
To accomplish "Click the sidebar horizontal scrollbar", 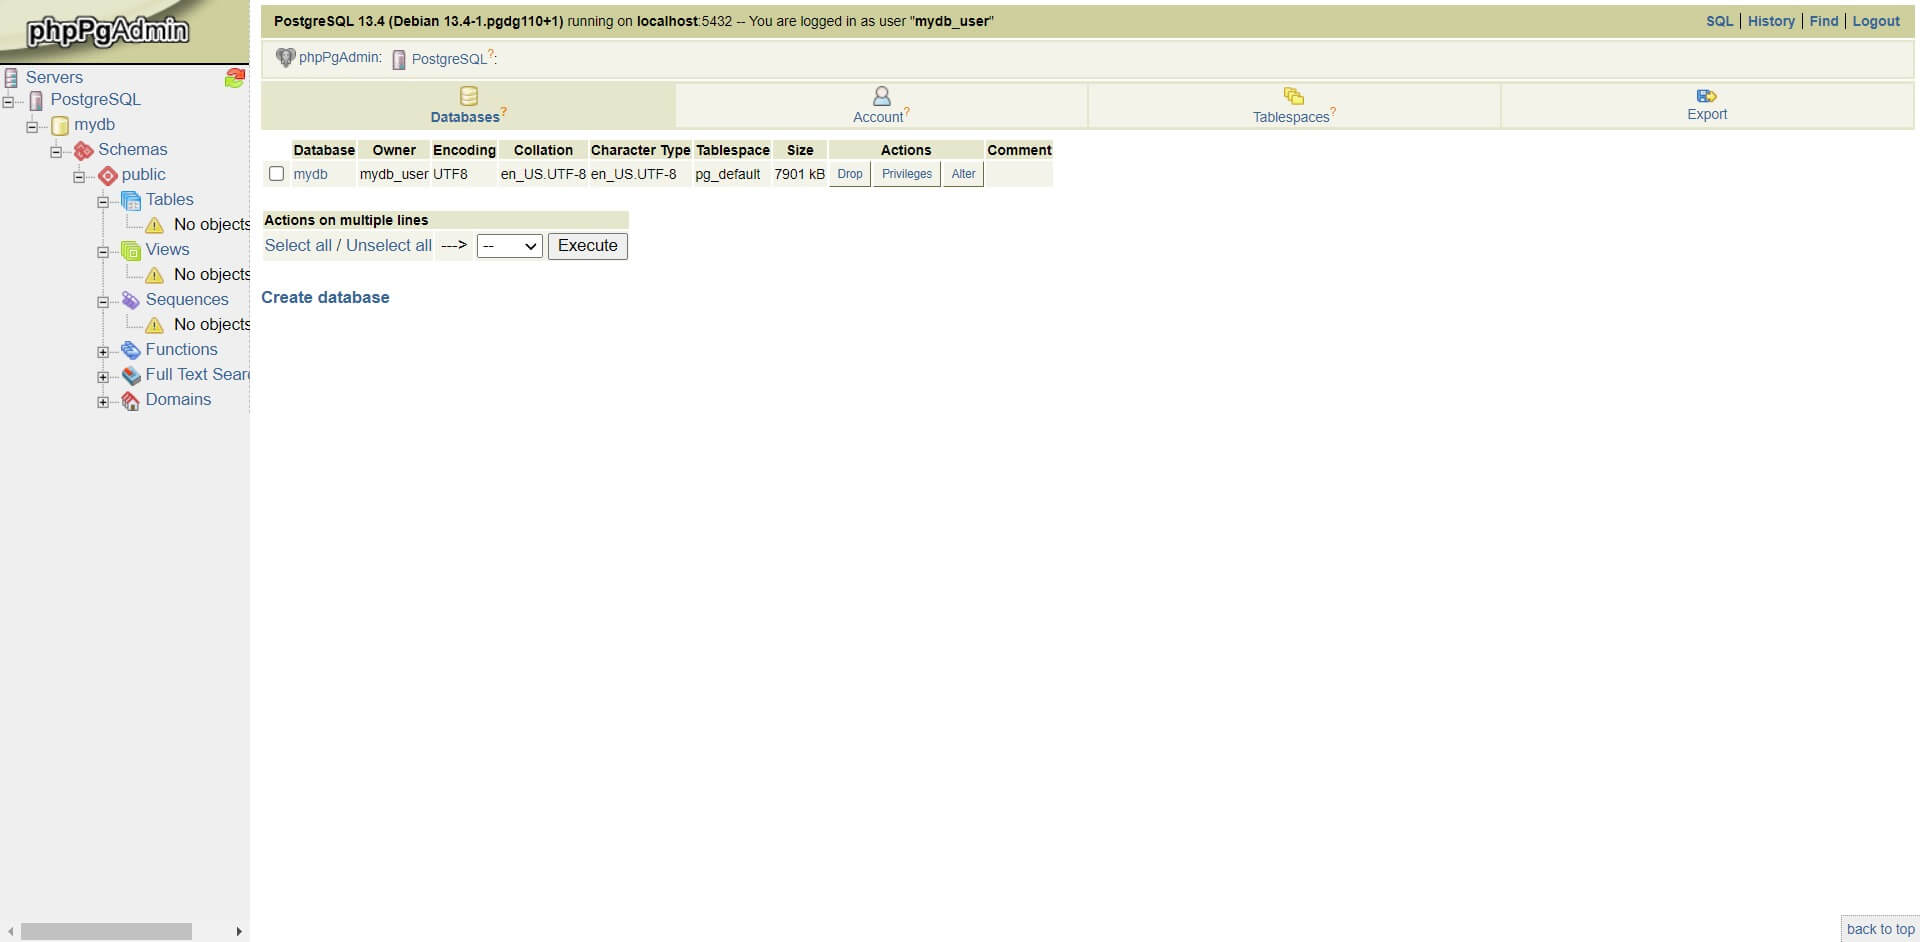I will click(x=106, y=931).
